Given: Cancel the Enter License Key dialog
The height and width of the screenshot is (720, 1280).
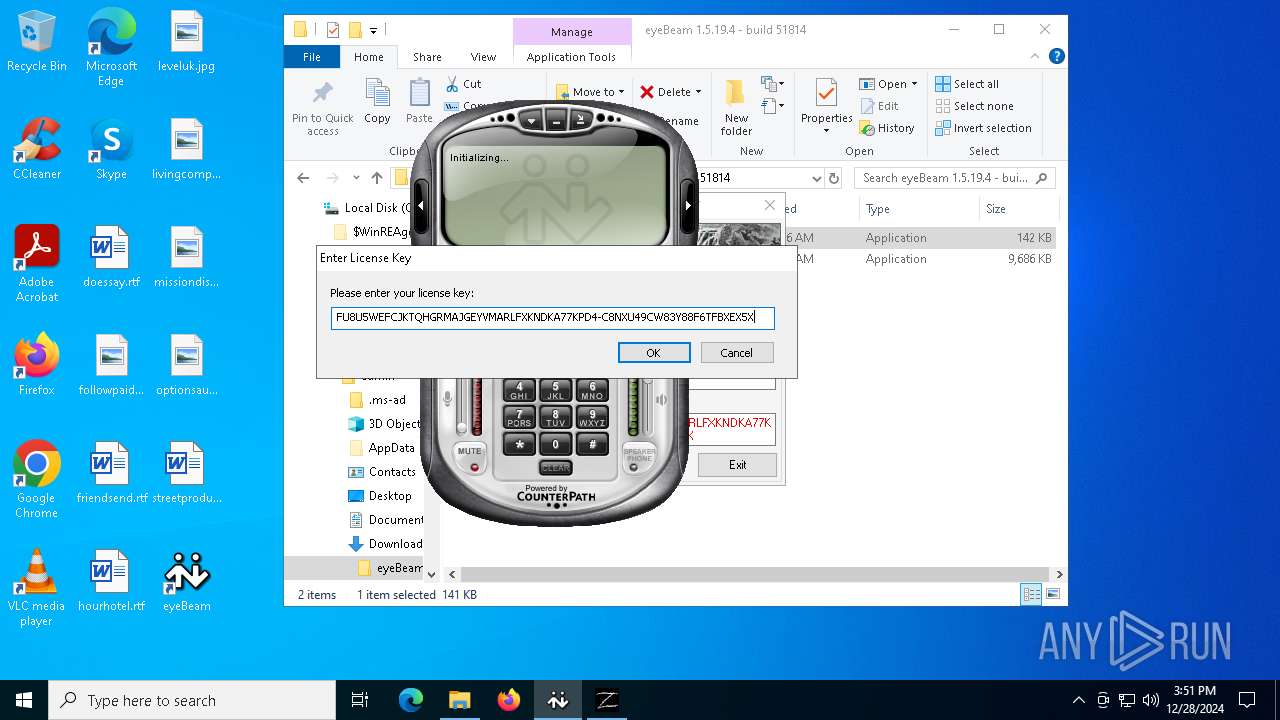Looking at the screenshot, I should pos(736,353).
